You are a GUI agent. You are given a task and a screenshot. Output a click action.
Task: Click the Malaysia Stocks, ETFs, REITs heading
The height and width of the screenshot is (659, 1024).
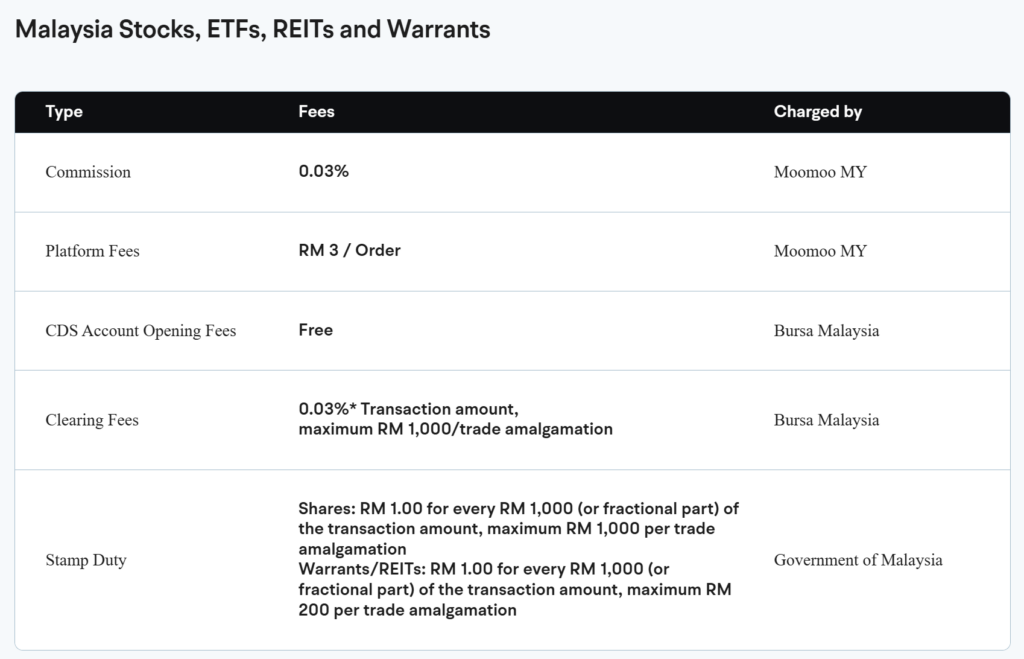click(x=253, y=29)
